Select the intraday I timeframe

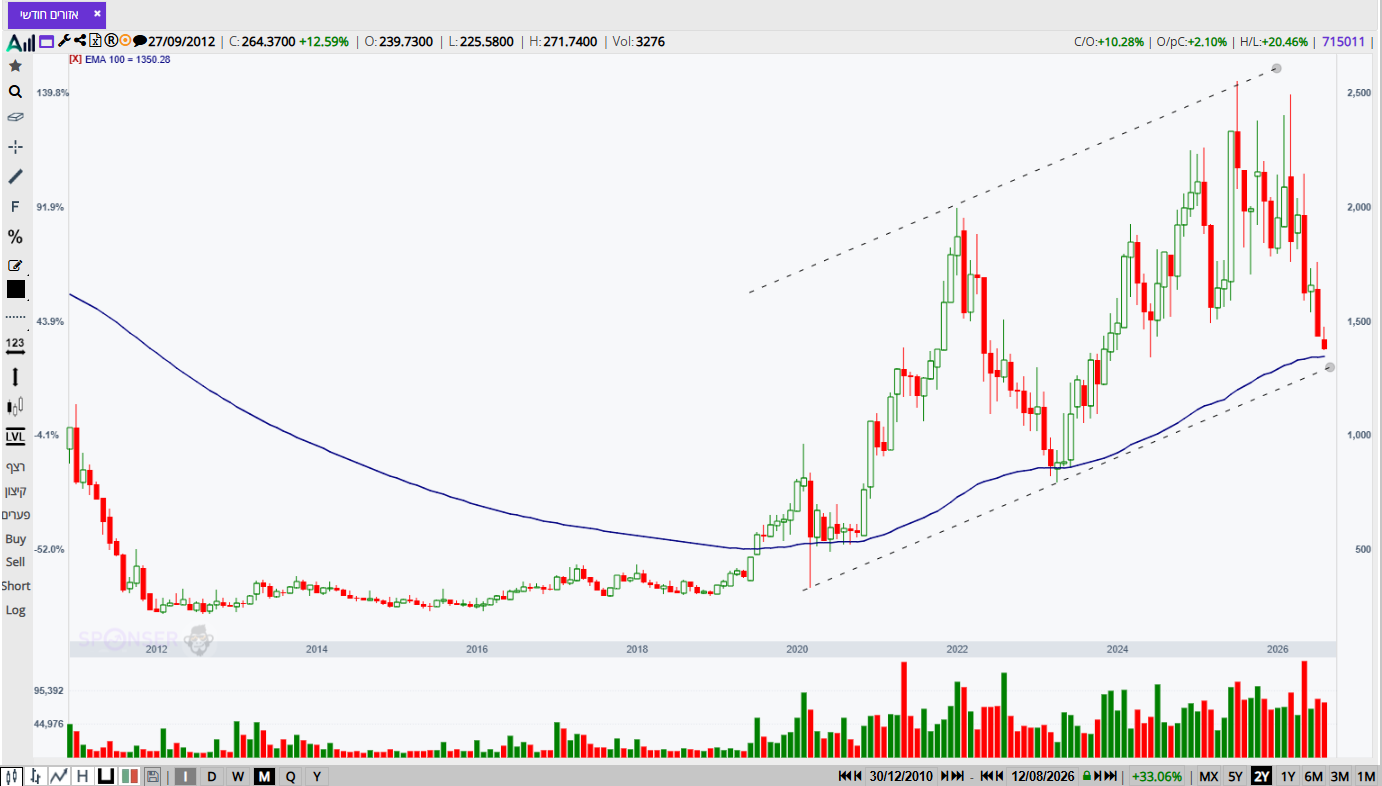coord(185,776)
